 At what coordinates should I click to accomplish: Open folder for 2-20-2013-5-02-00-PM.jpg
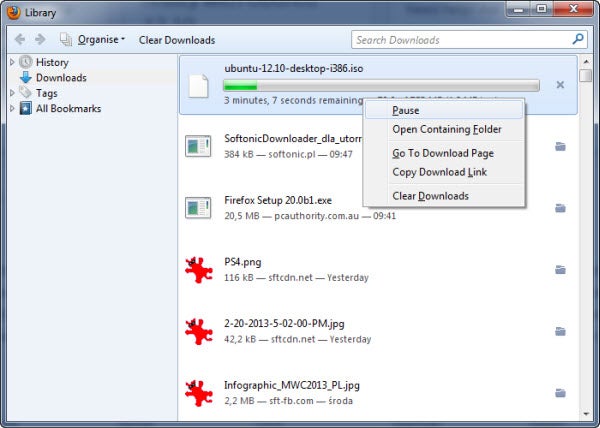tap(560, 331)
